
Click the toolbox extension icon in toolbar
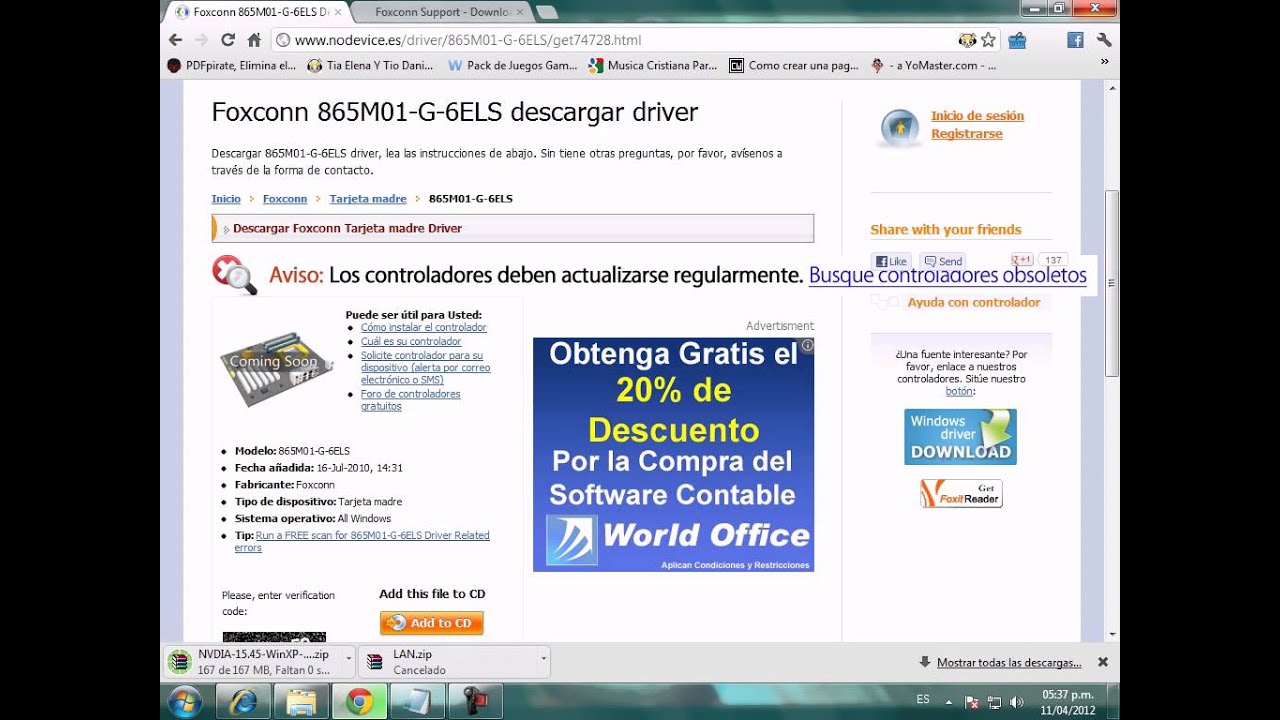point(1017,40)
